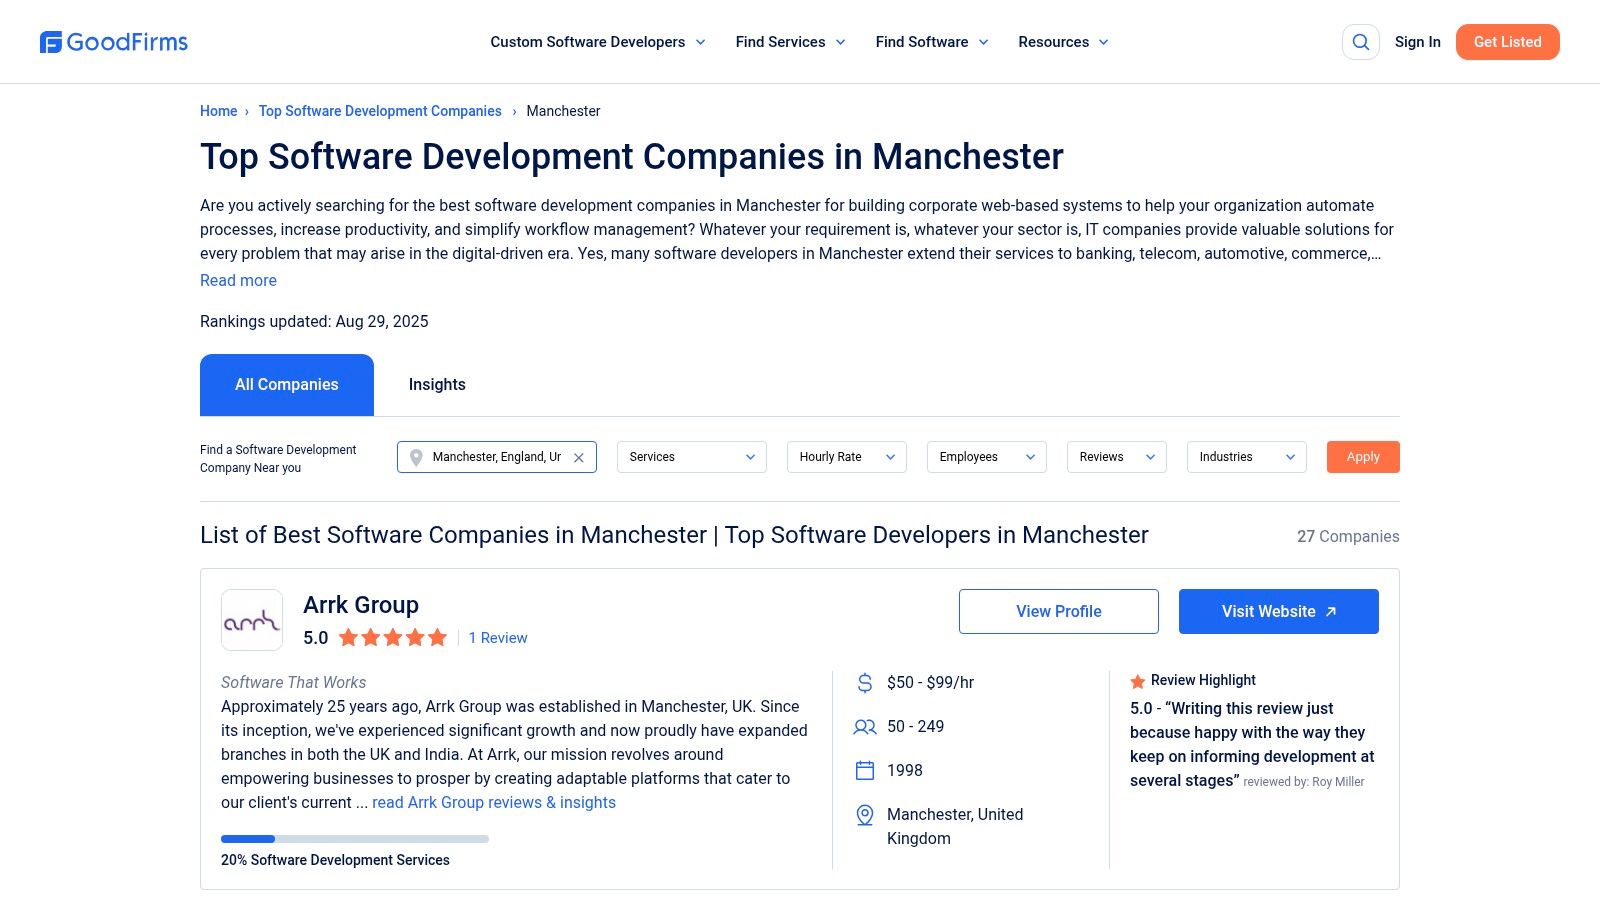
Task: Click Sign In
Action: click(x=1418, y=42)
